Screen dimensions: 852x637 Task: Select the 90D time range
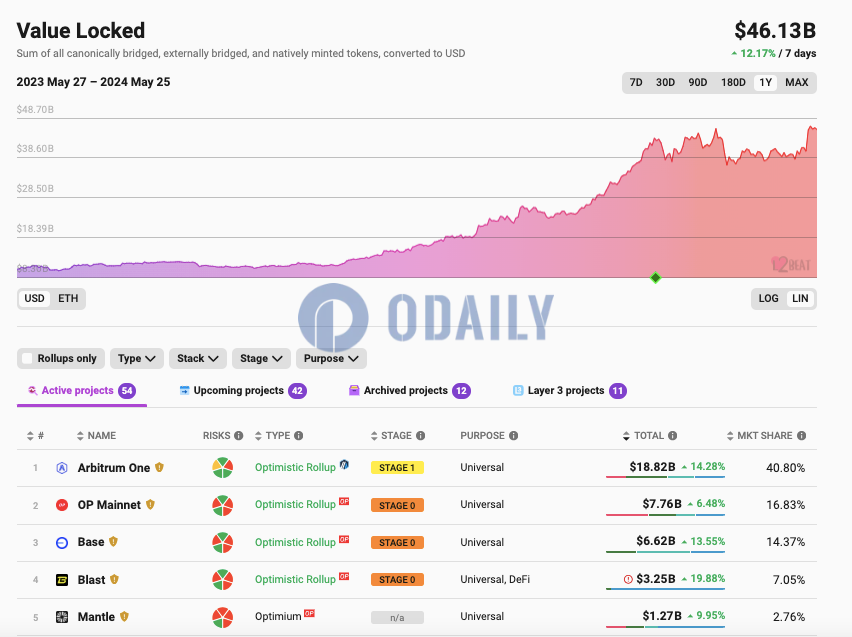698,83
